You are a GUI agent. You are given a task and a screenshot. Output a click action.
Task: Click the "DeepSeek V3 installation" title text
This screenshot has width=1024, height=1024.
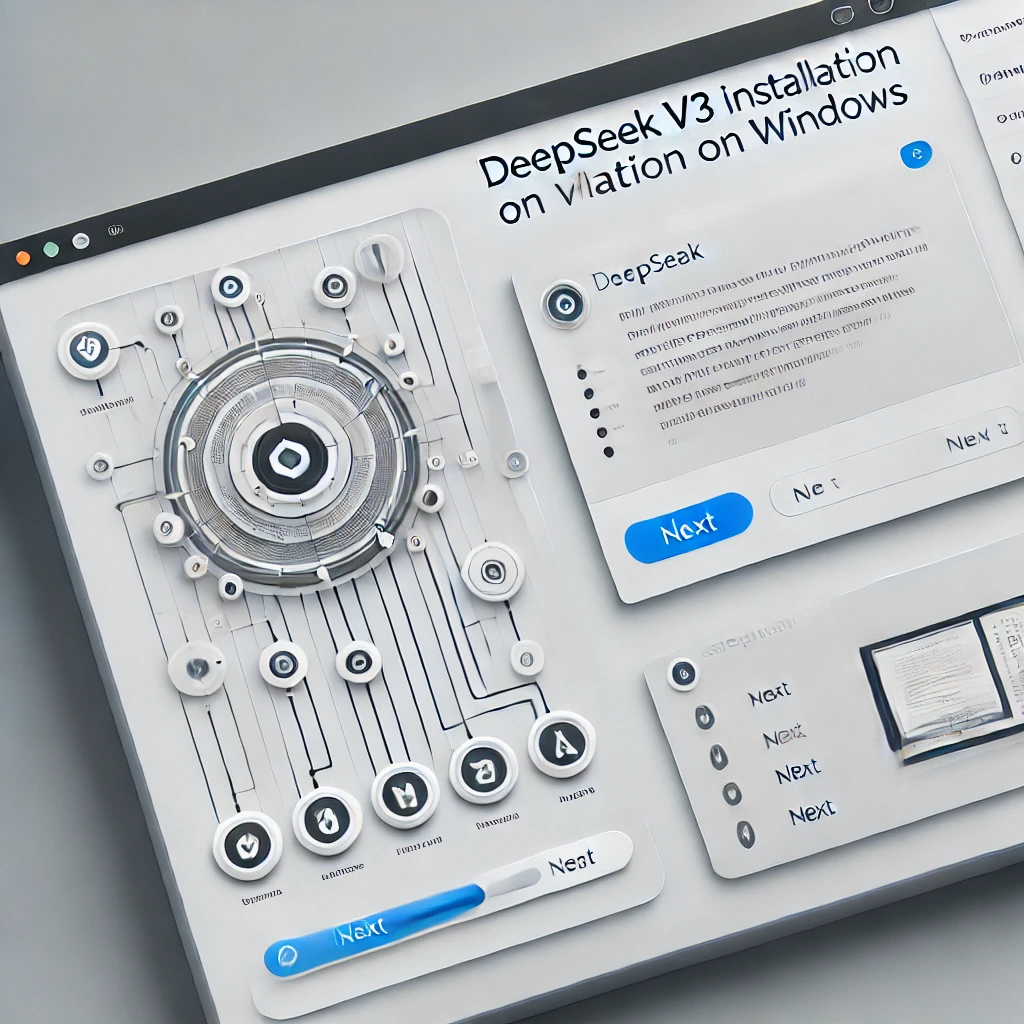689,116
